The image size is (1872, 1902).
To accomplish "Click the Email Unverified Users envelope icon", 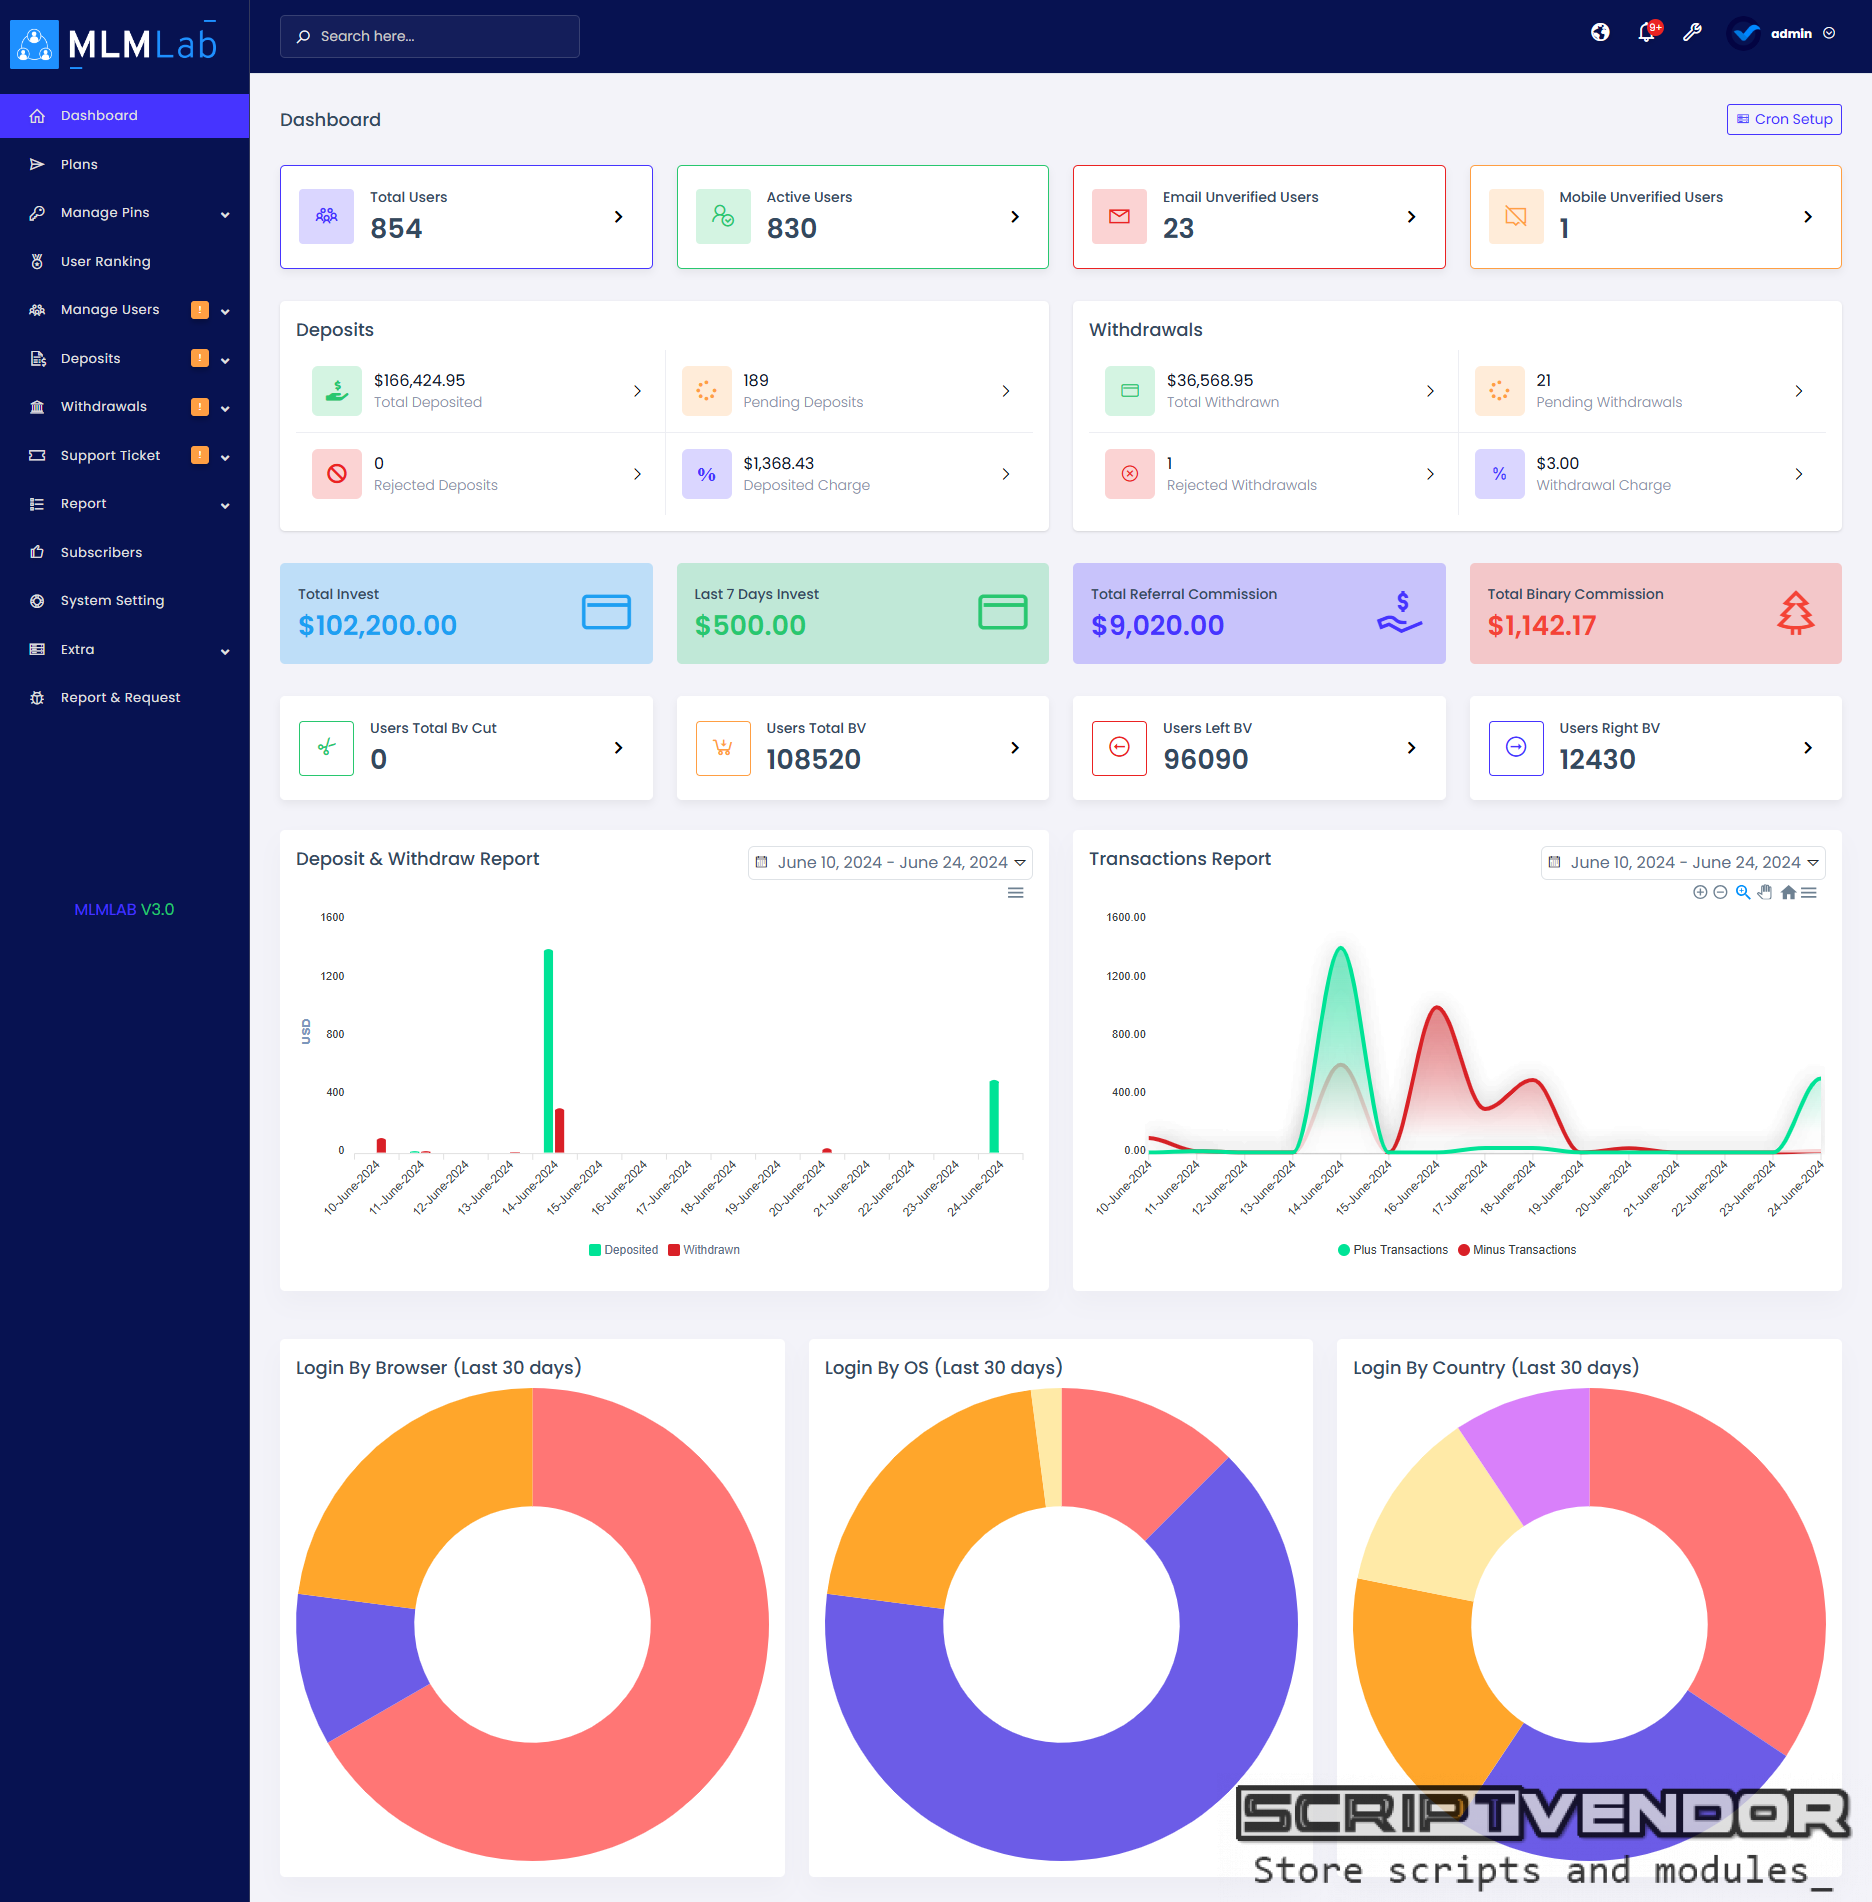I will [x=1120, y=216].
